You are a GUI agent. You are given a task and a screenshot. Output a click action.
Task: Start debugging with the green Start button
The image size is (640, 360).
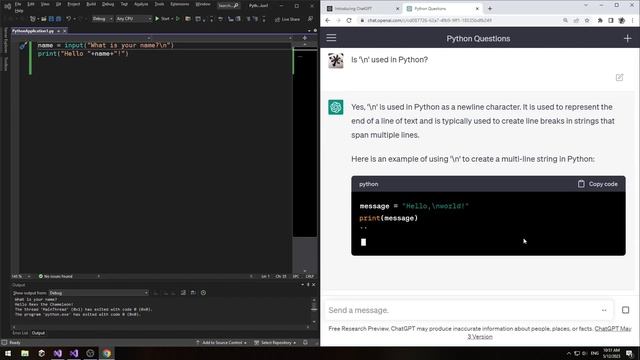click(x=162, y=19)
